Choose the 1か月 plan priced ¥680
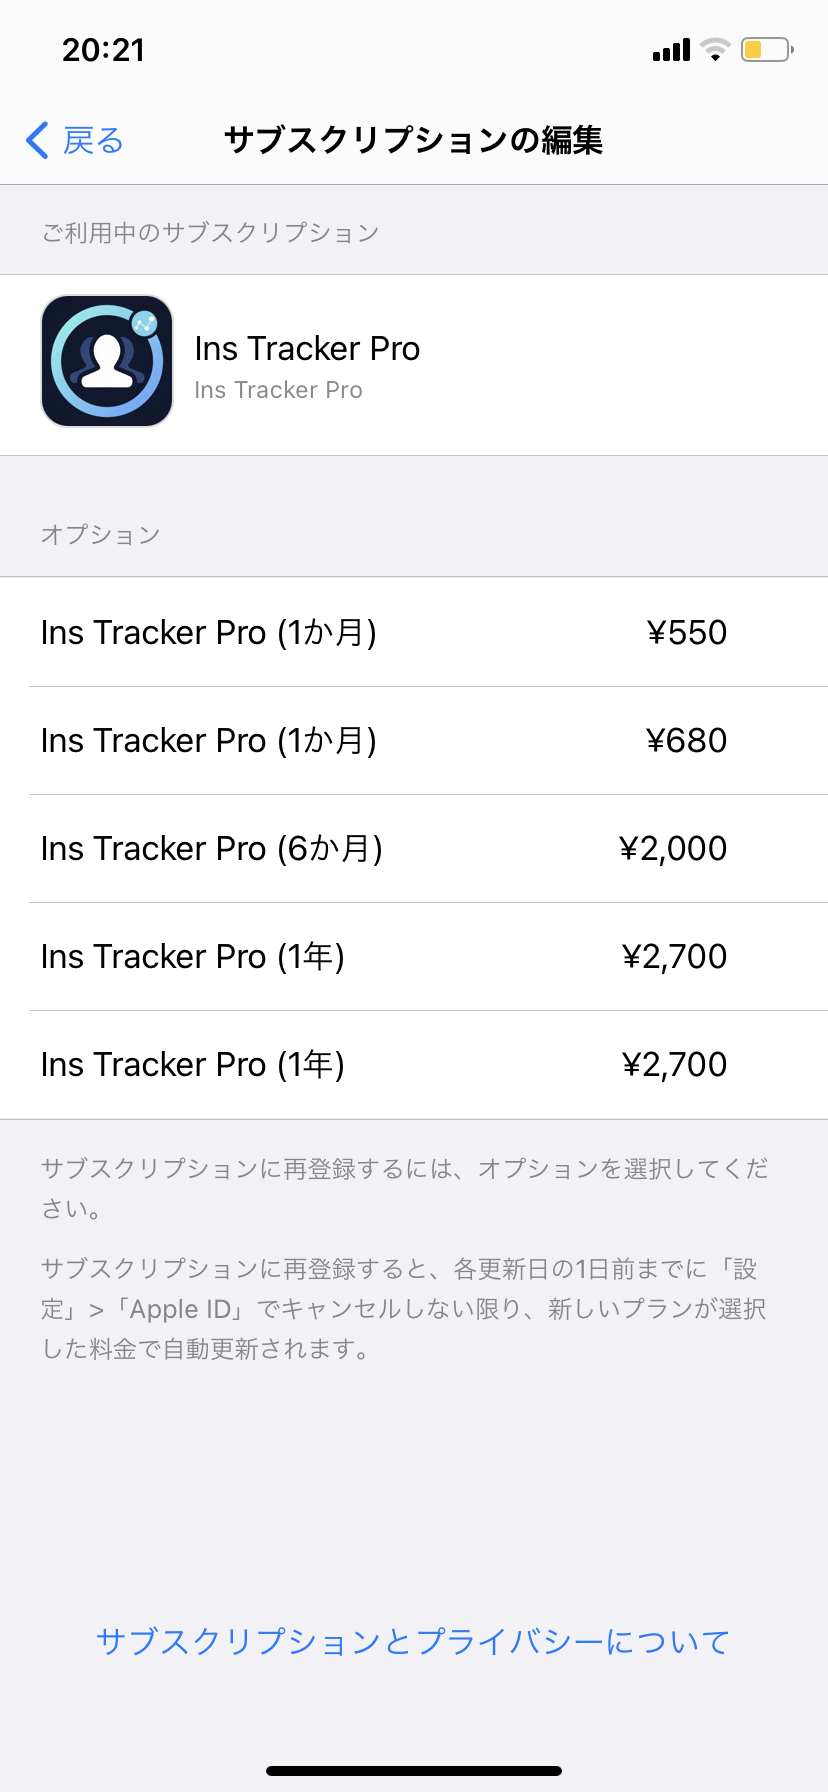The width and height of the screenshot is (828, 1792). [414, 740]
